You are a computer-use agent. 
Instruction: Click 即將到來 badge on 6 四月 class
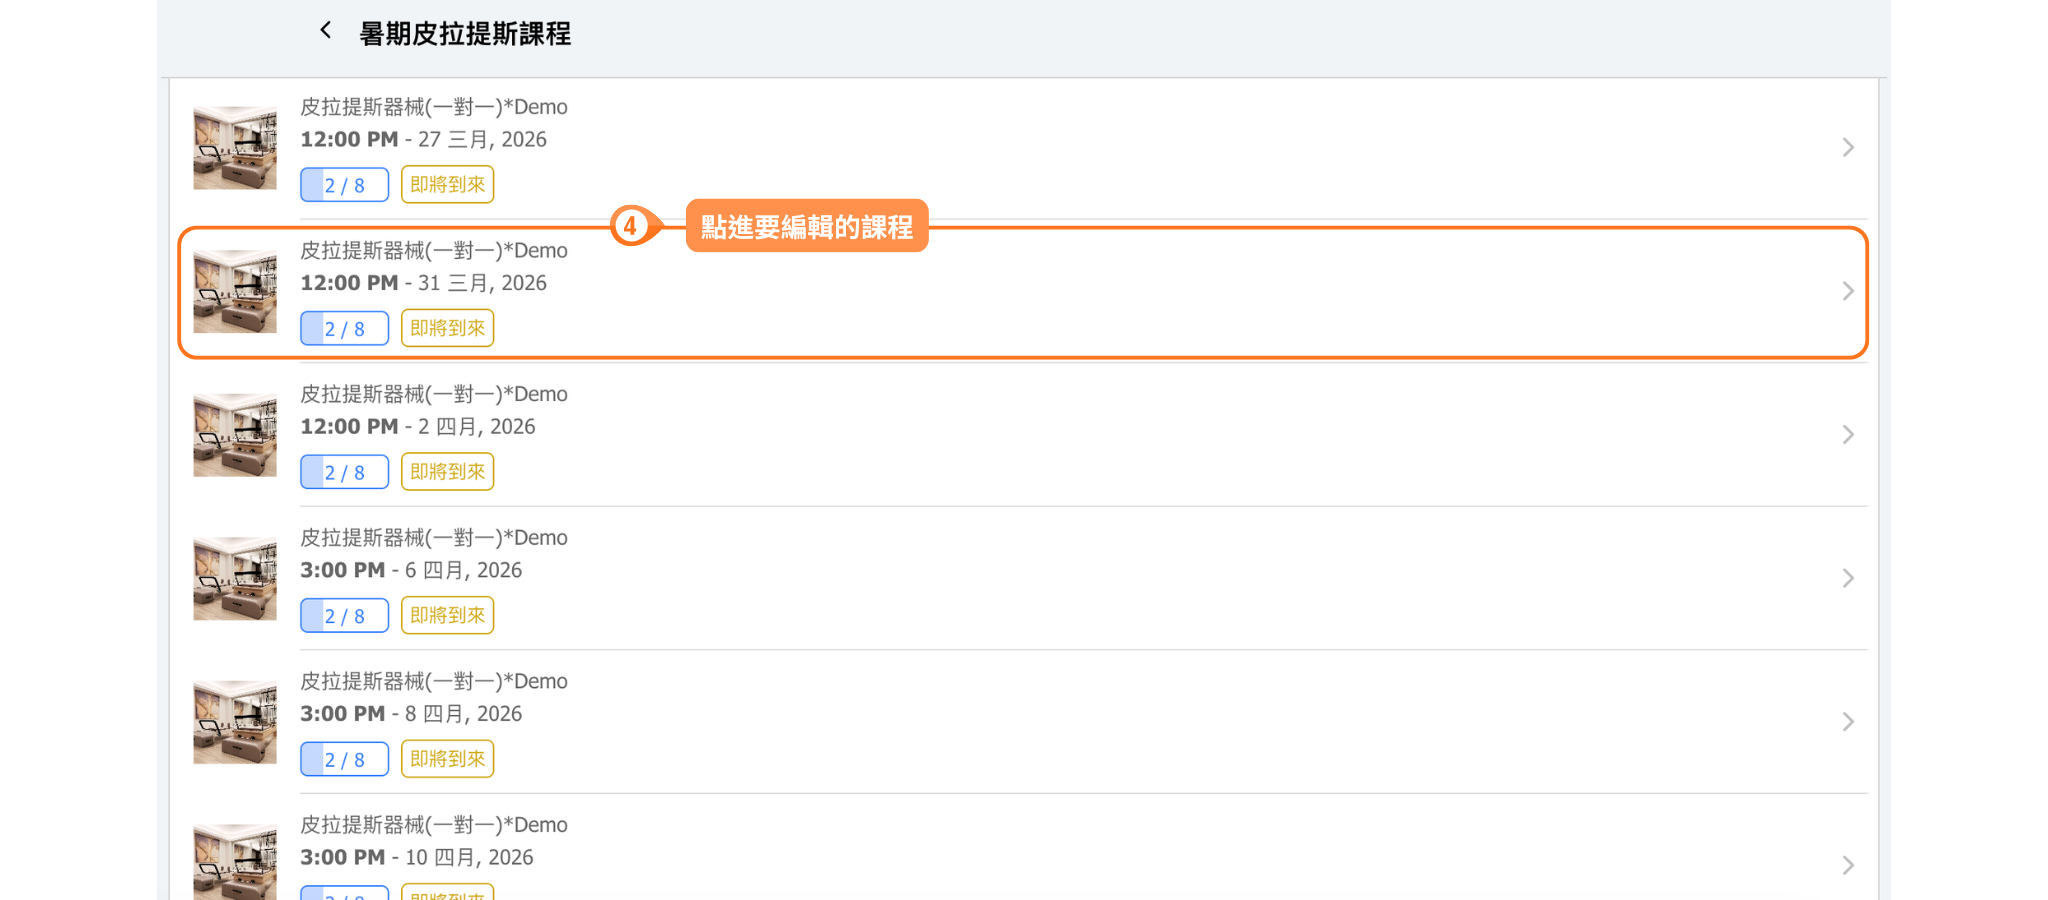click(447, 615)
